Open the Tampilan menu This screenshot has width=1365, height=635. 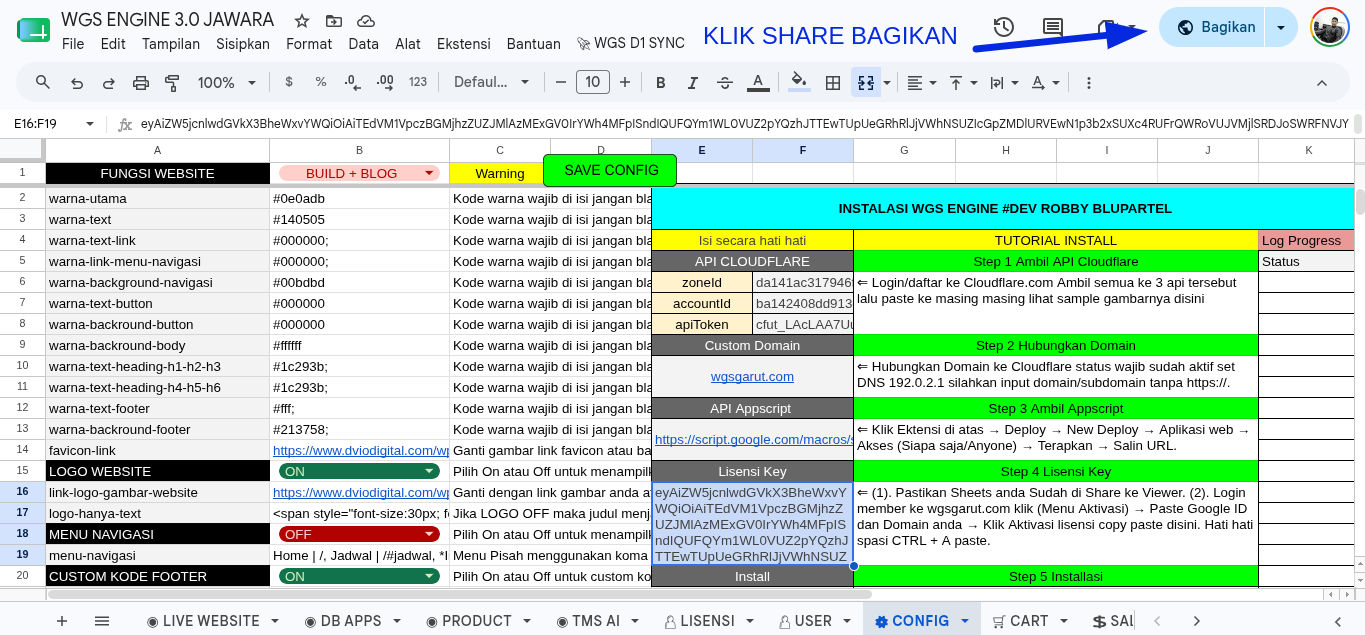coord(171,44)
